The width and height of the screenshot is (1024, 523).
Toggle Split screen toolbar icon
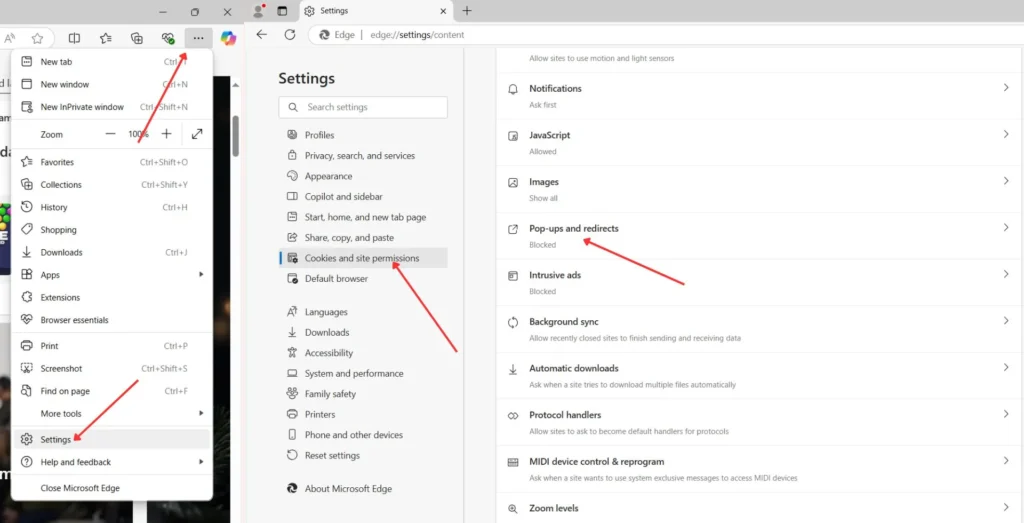coord(74,39)
